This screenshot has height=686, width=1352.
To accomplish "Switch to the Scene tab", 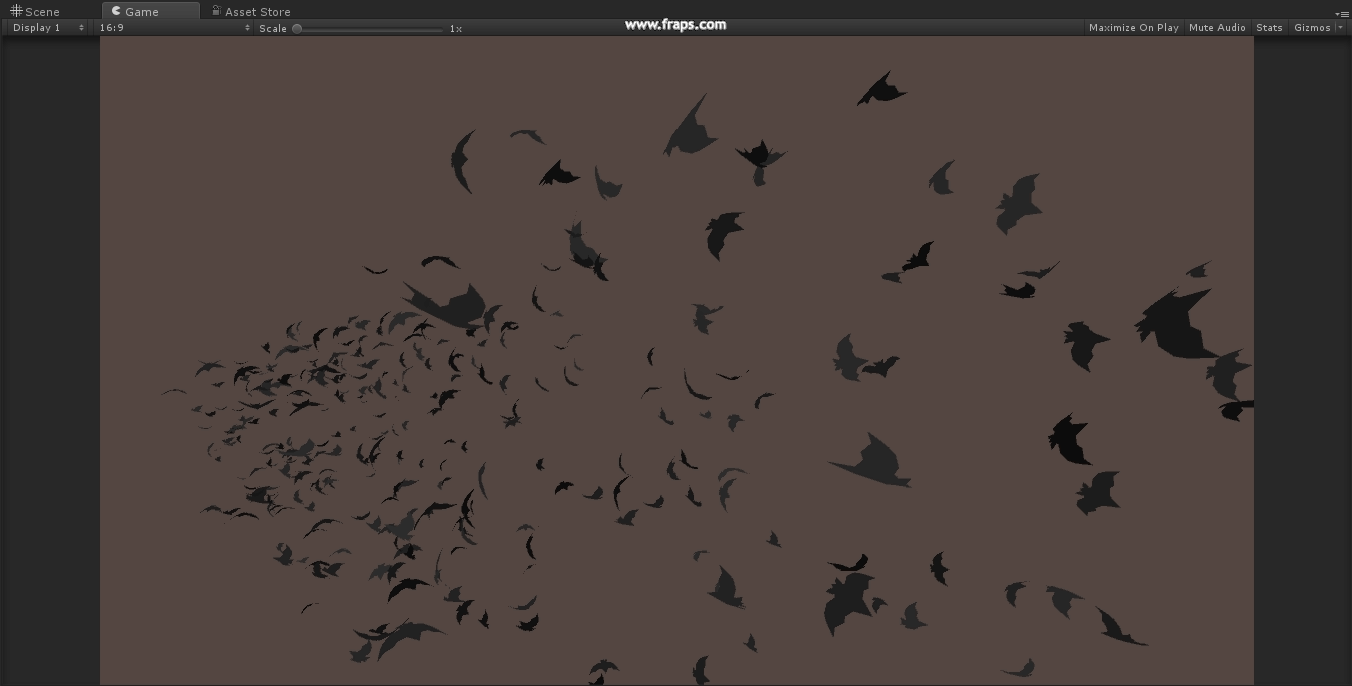I will coord(36,11).
